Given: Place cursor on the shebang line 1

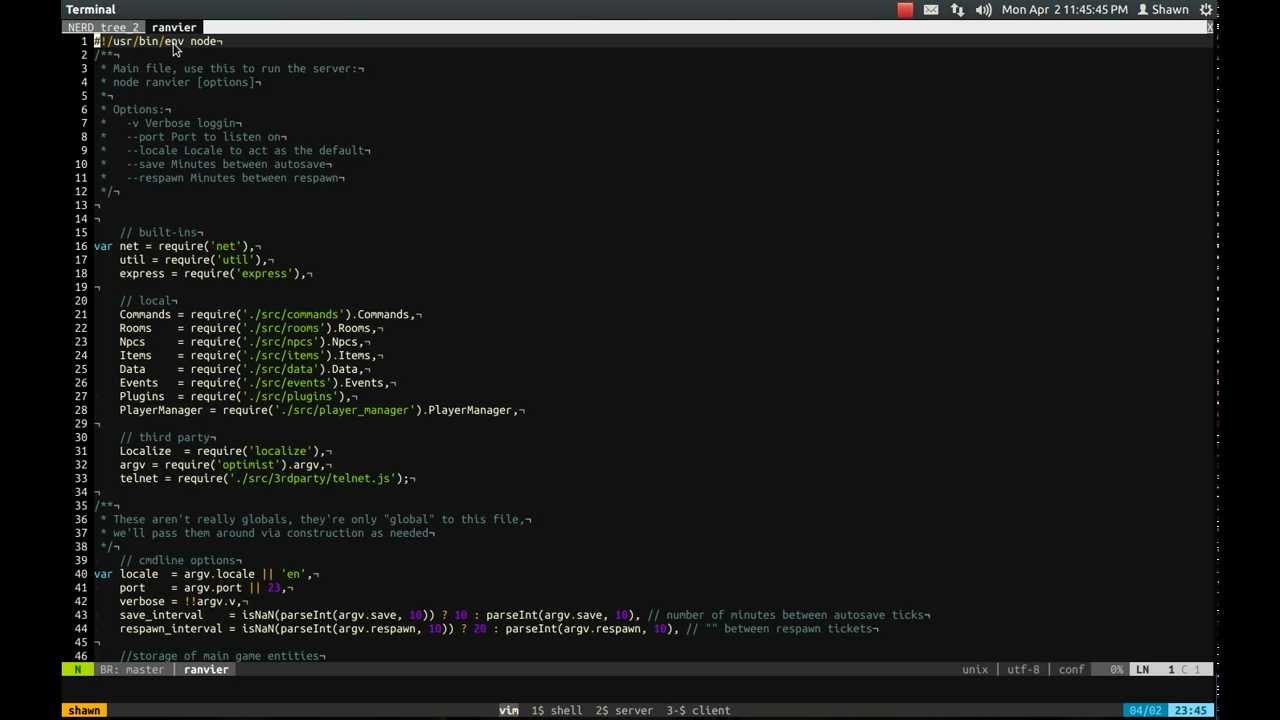Looking at the screenshot, I should pos(158,41).
